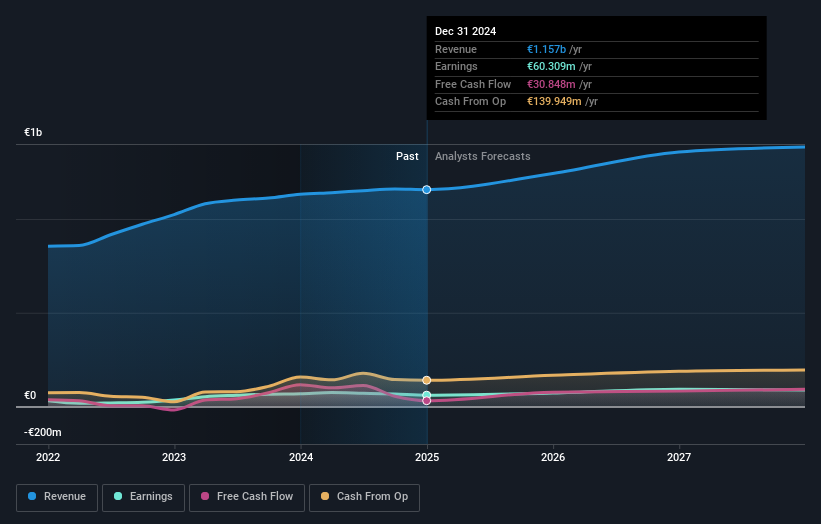
Task: Click the 2025 x-axis label
Action: coord(427,457)
